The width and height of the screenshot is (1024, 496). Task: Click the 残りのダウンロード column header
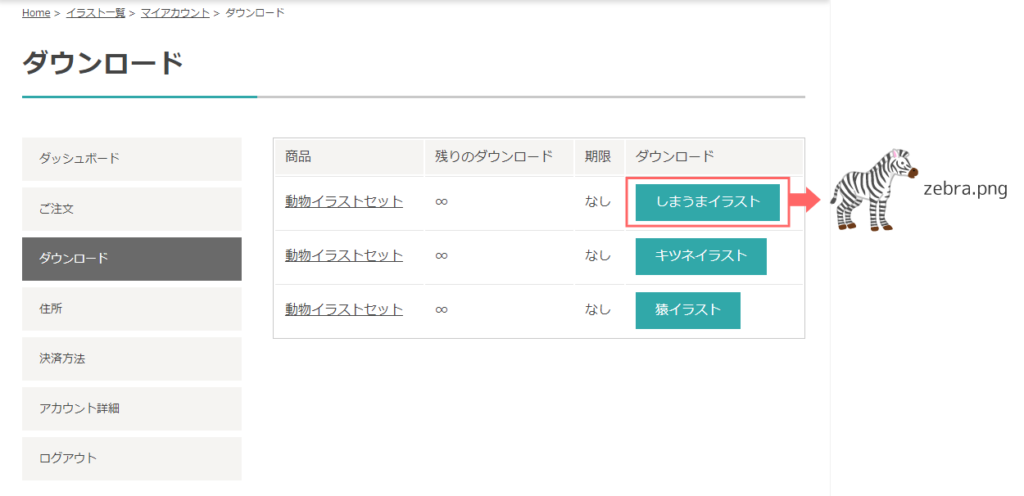(494, 157)
